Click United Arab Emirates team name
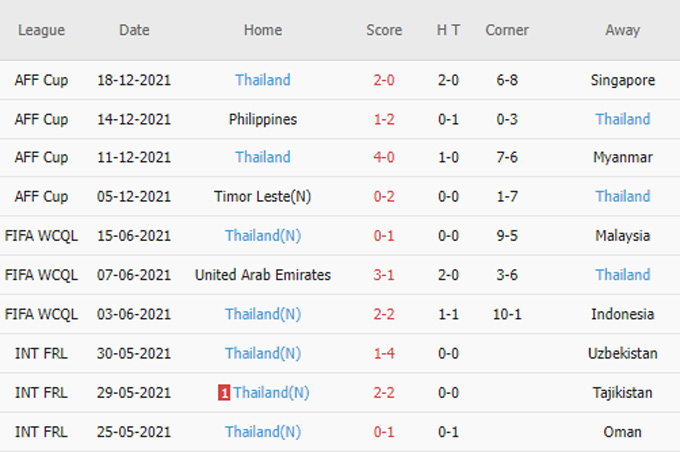 pyautogui.click(x=263, y=275)
